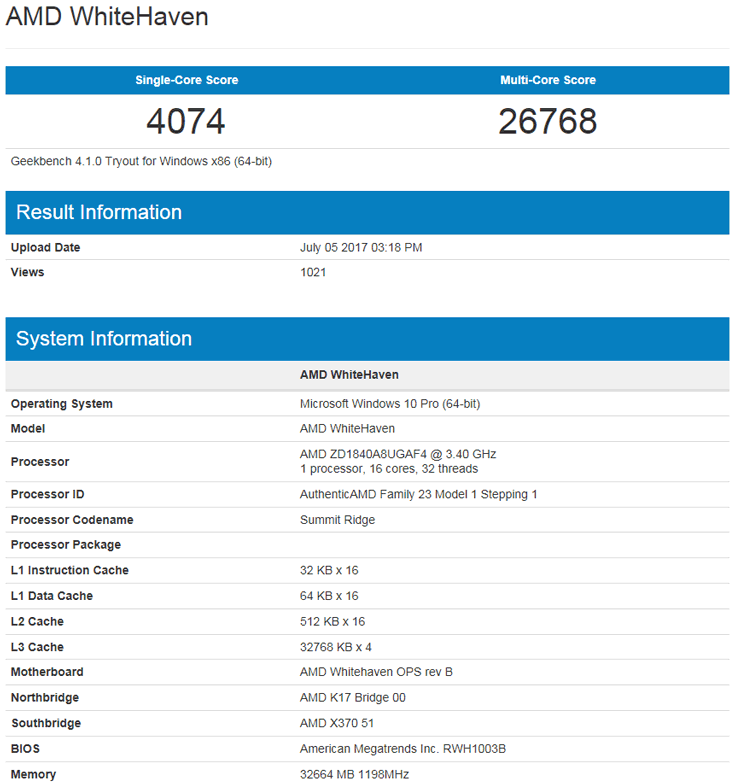Select the Model value AMD WhiteHaven
The image size is (735, 784).
pos(347,429)
